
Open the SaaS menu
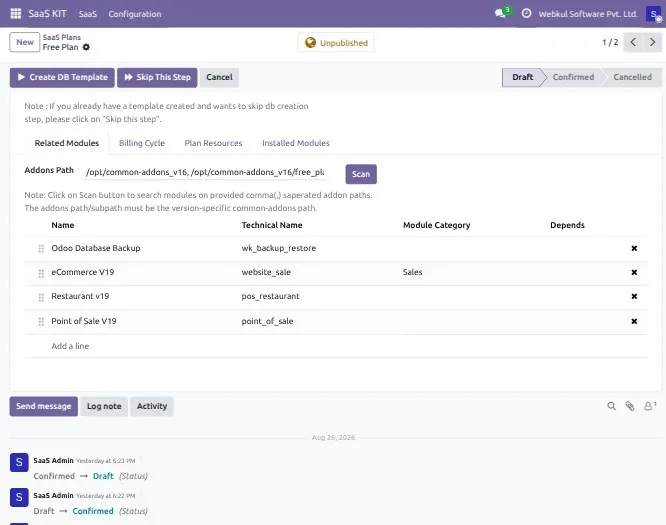[87, 14]
